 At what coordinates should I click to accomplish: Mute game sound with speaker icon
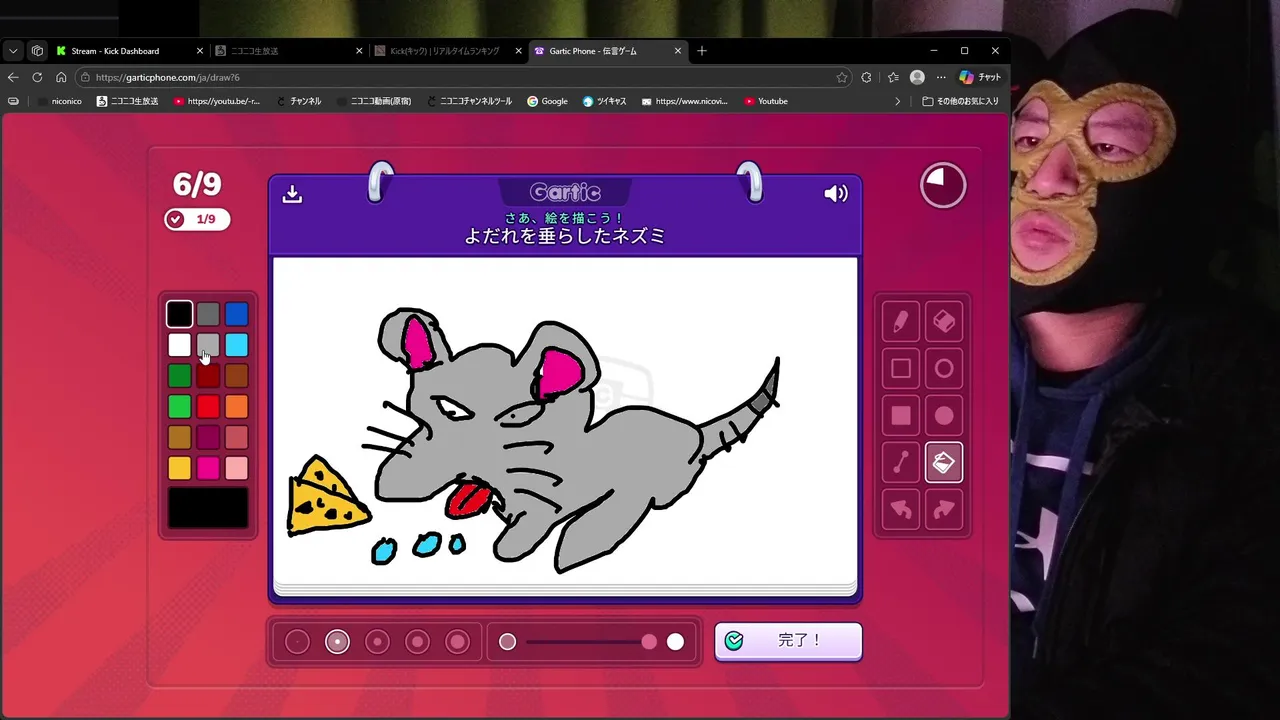tap(836, 193)
